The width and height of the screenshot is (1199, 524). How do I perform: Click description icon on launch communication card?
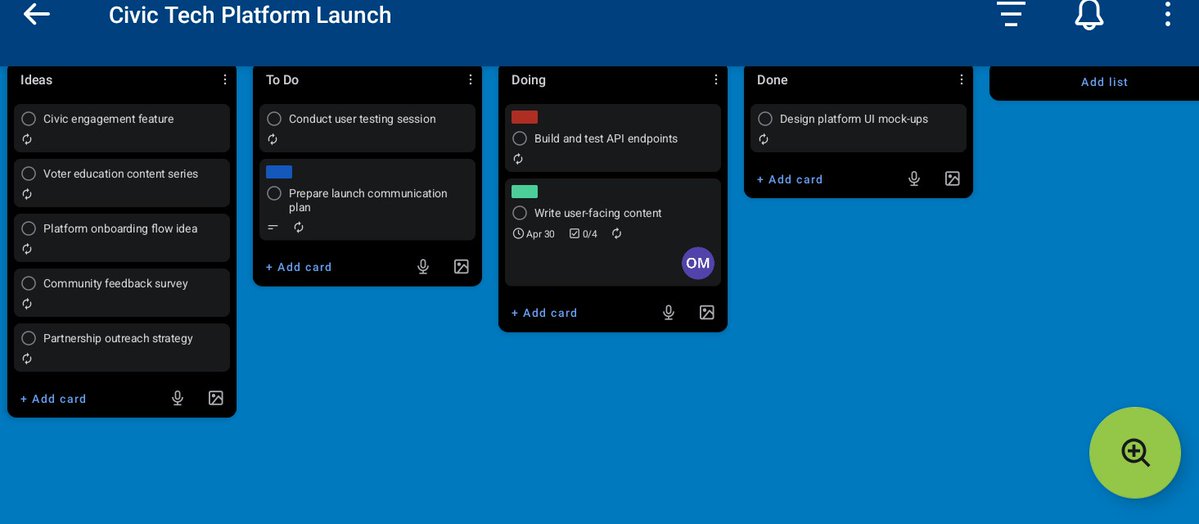(273, 227)
